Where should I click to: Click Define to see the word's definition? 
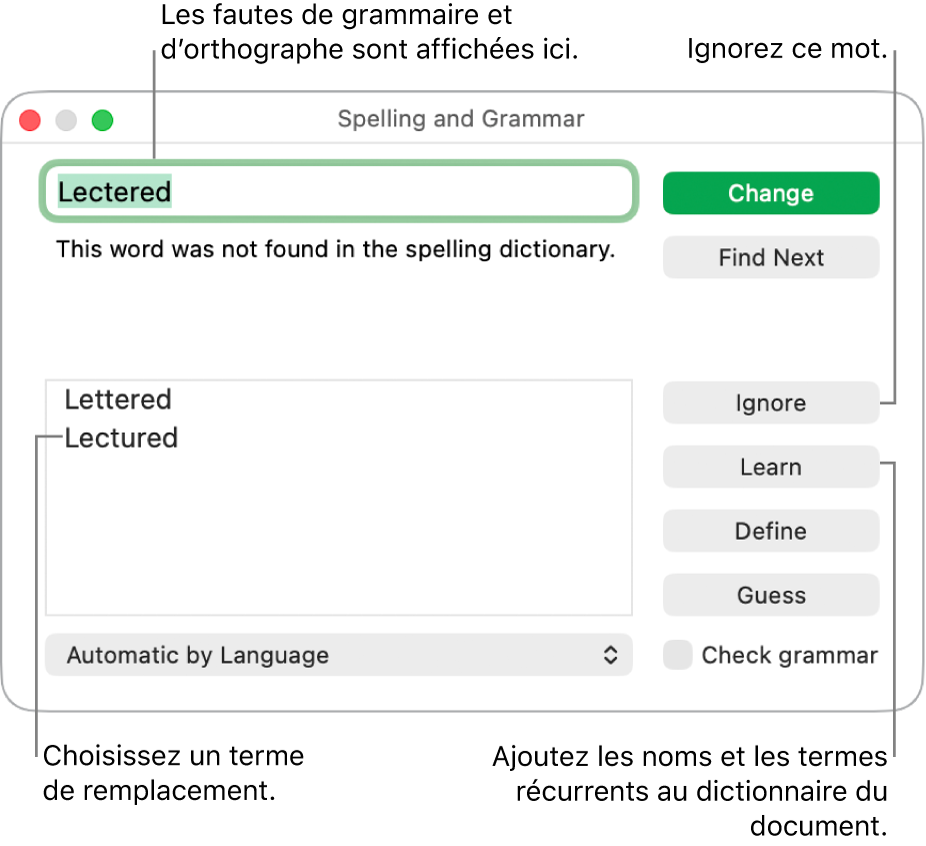point(770,531)
